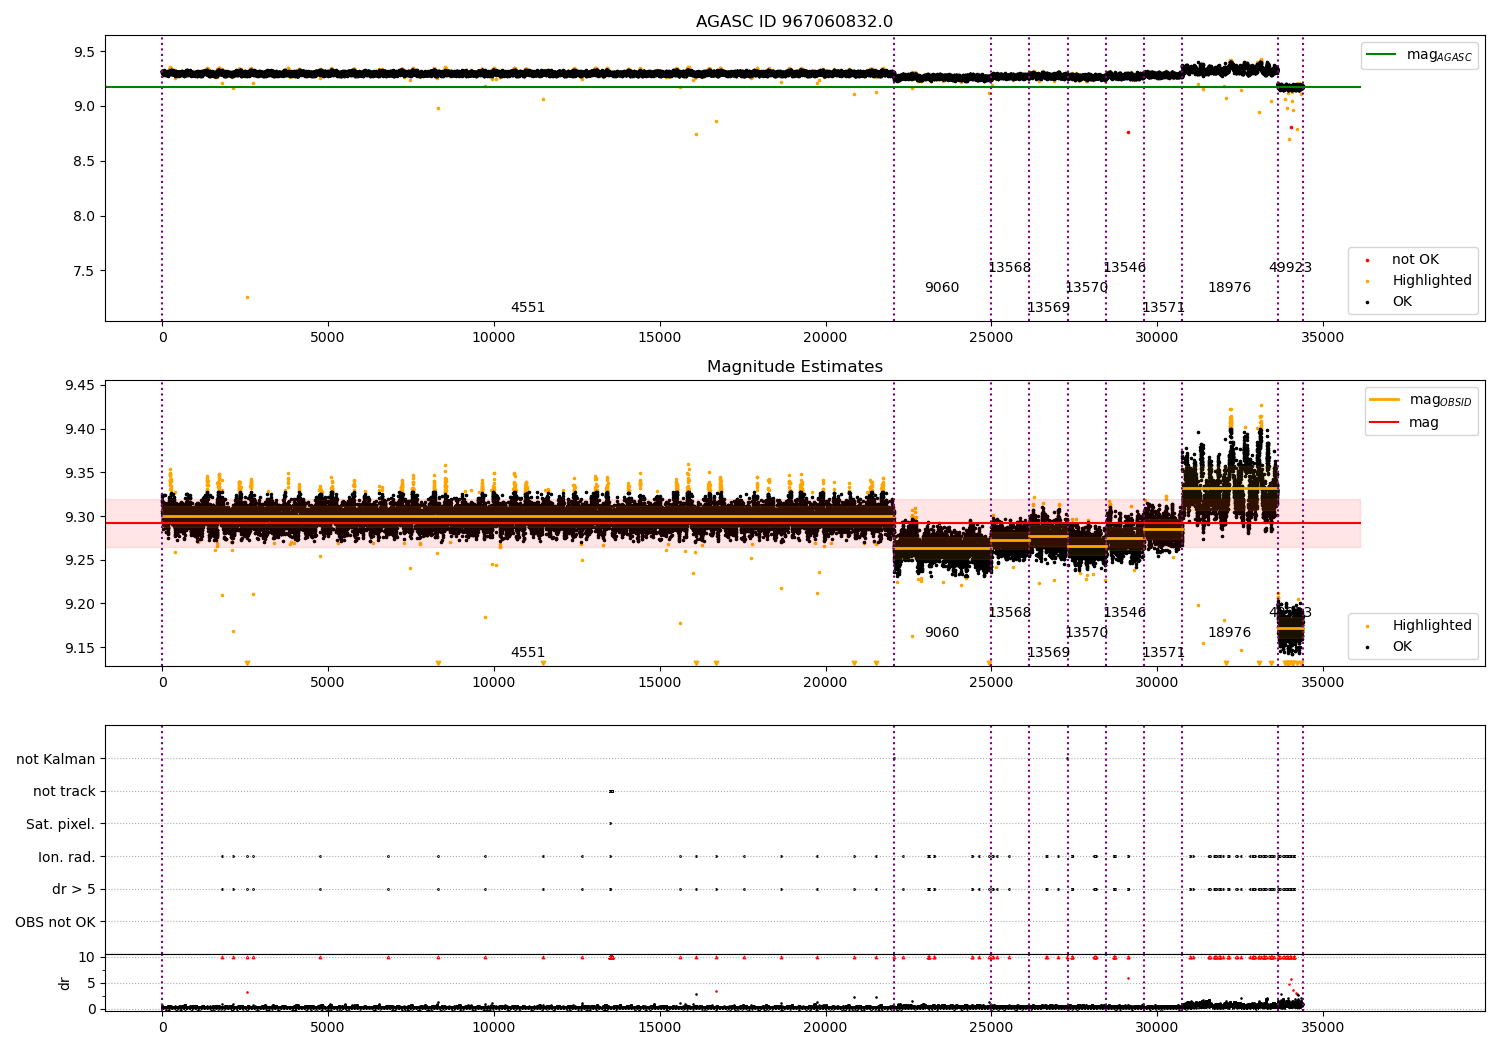The image size is (1500, 1050).
Task: Select the orange mag OBSID legend entry
Action: [1420, 400]
